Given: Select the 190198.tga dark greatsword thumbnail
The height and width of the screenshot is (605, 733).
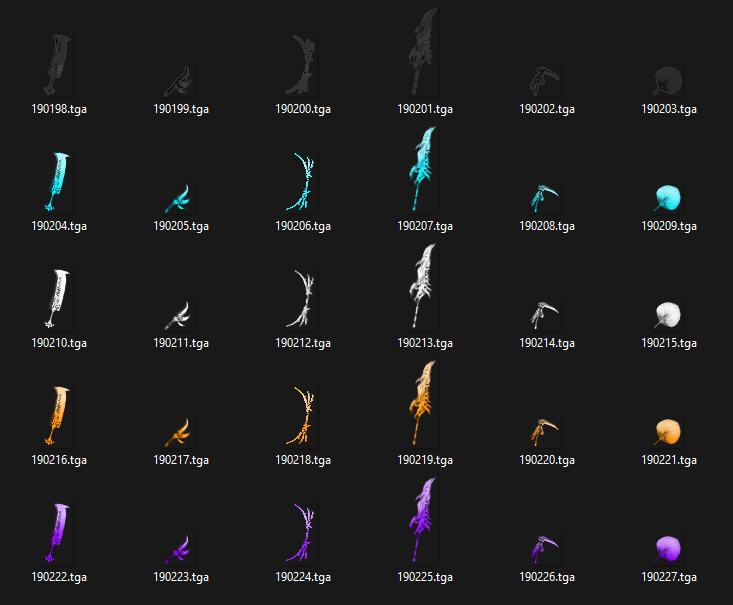Looking at the screenshot, I should [x=59, y=65].
